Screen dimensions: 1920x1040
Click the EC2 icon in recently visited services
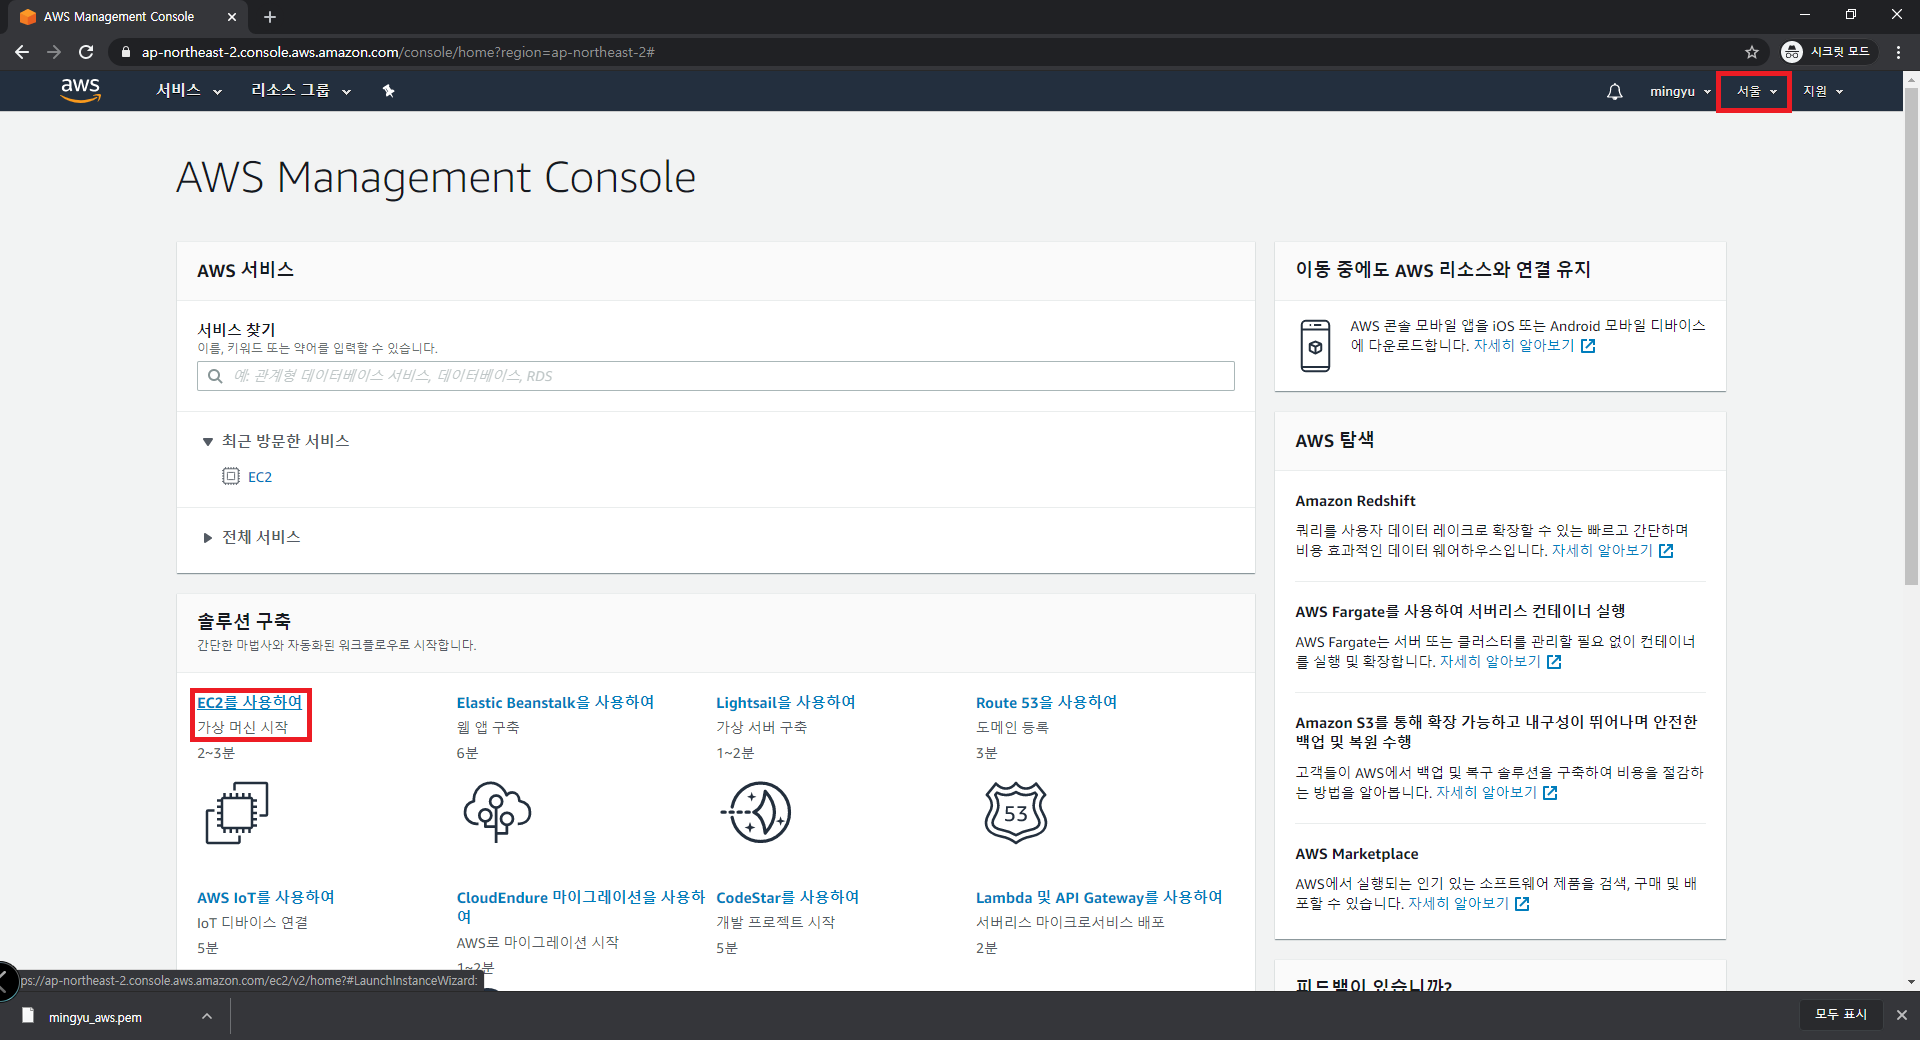point(231,476)
